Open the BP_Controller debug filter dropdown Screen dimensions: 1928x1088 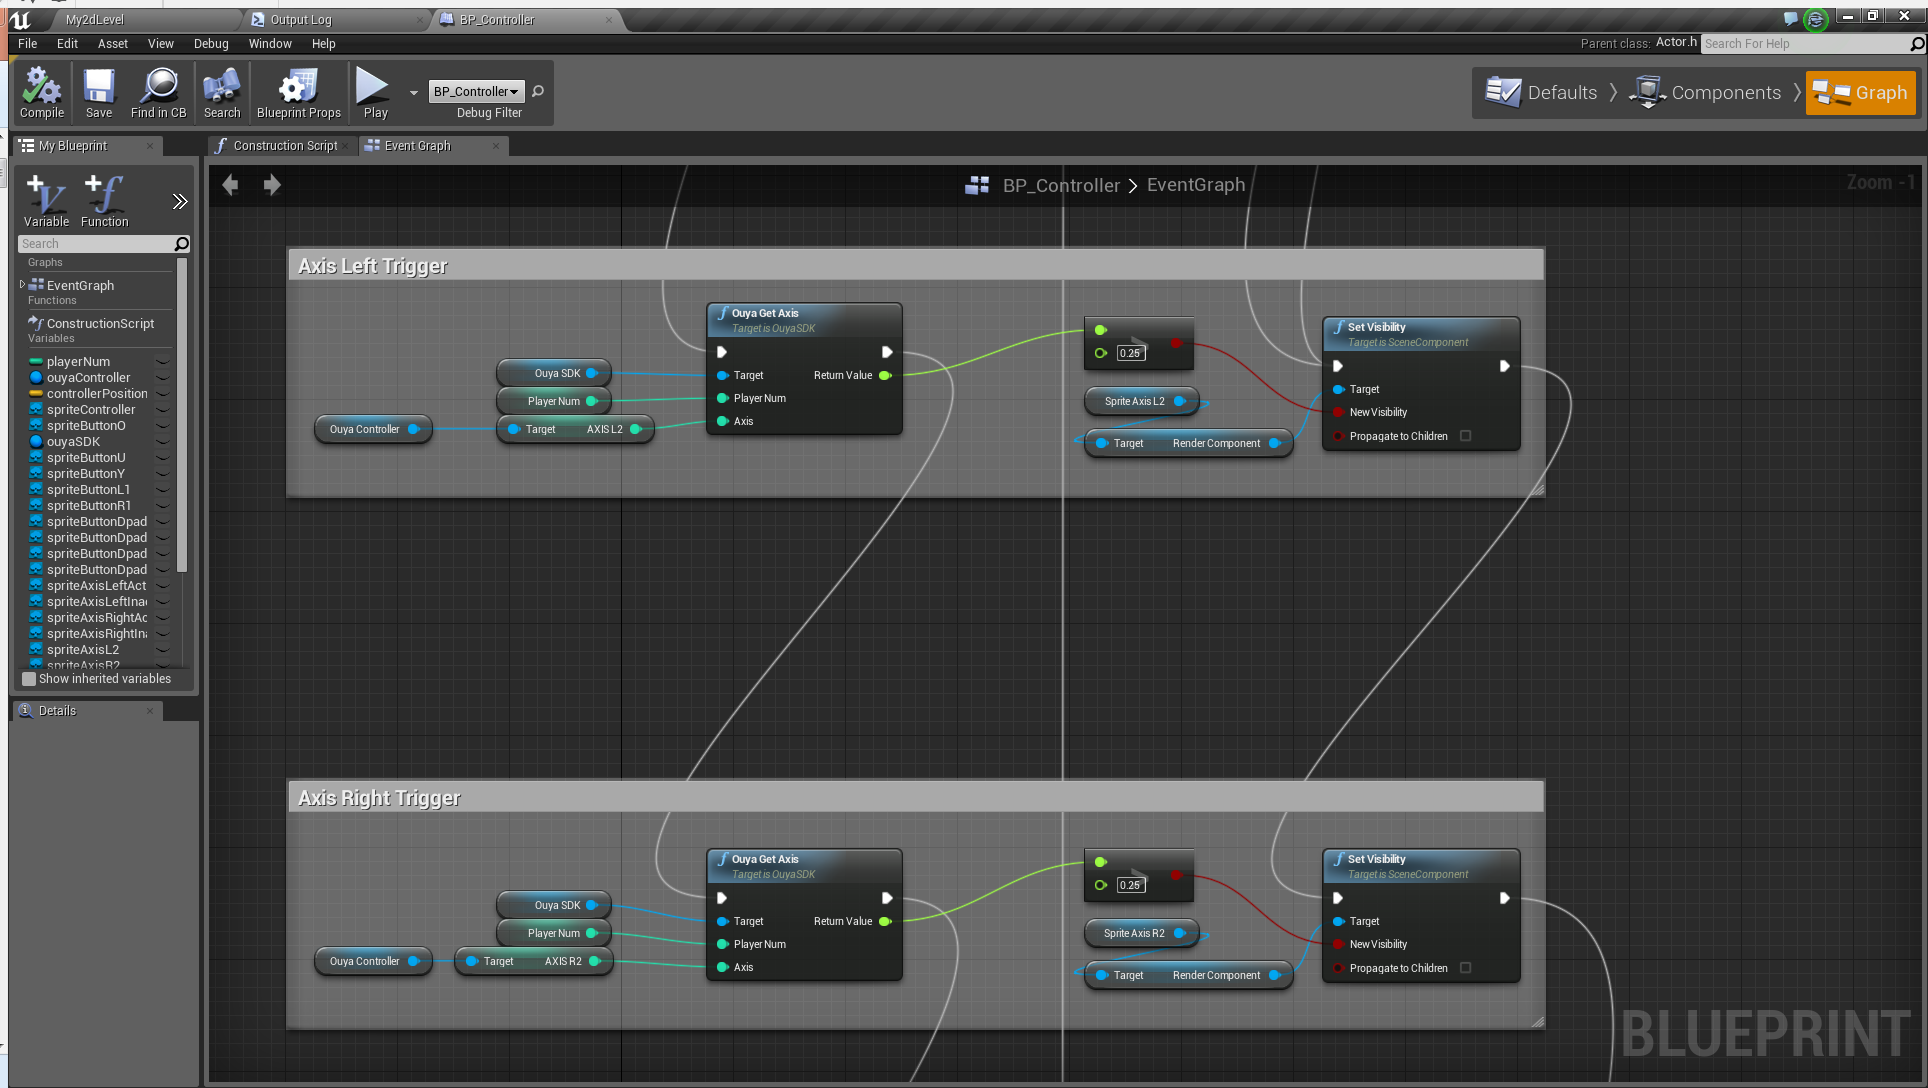click(x=476, y=92)
